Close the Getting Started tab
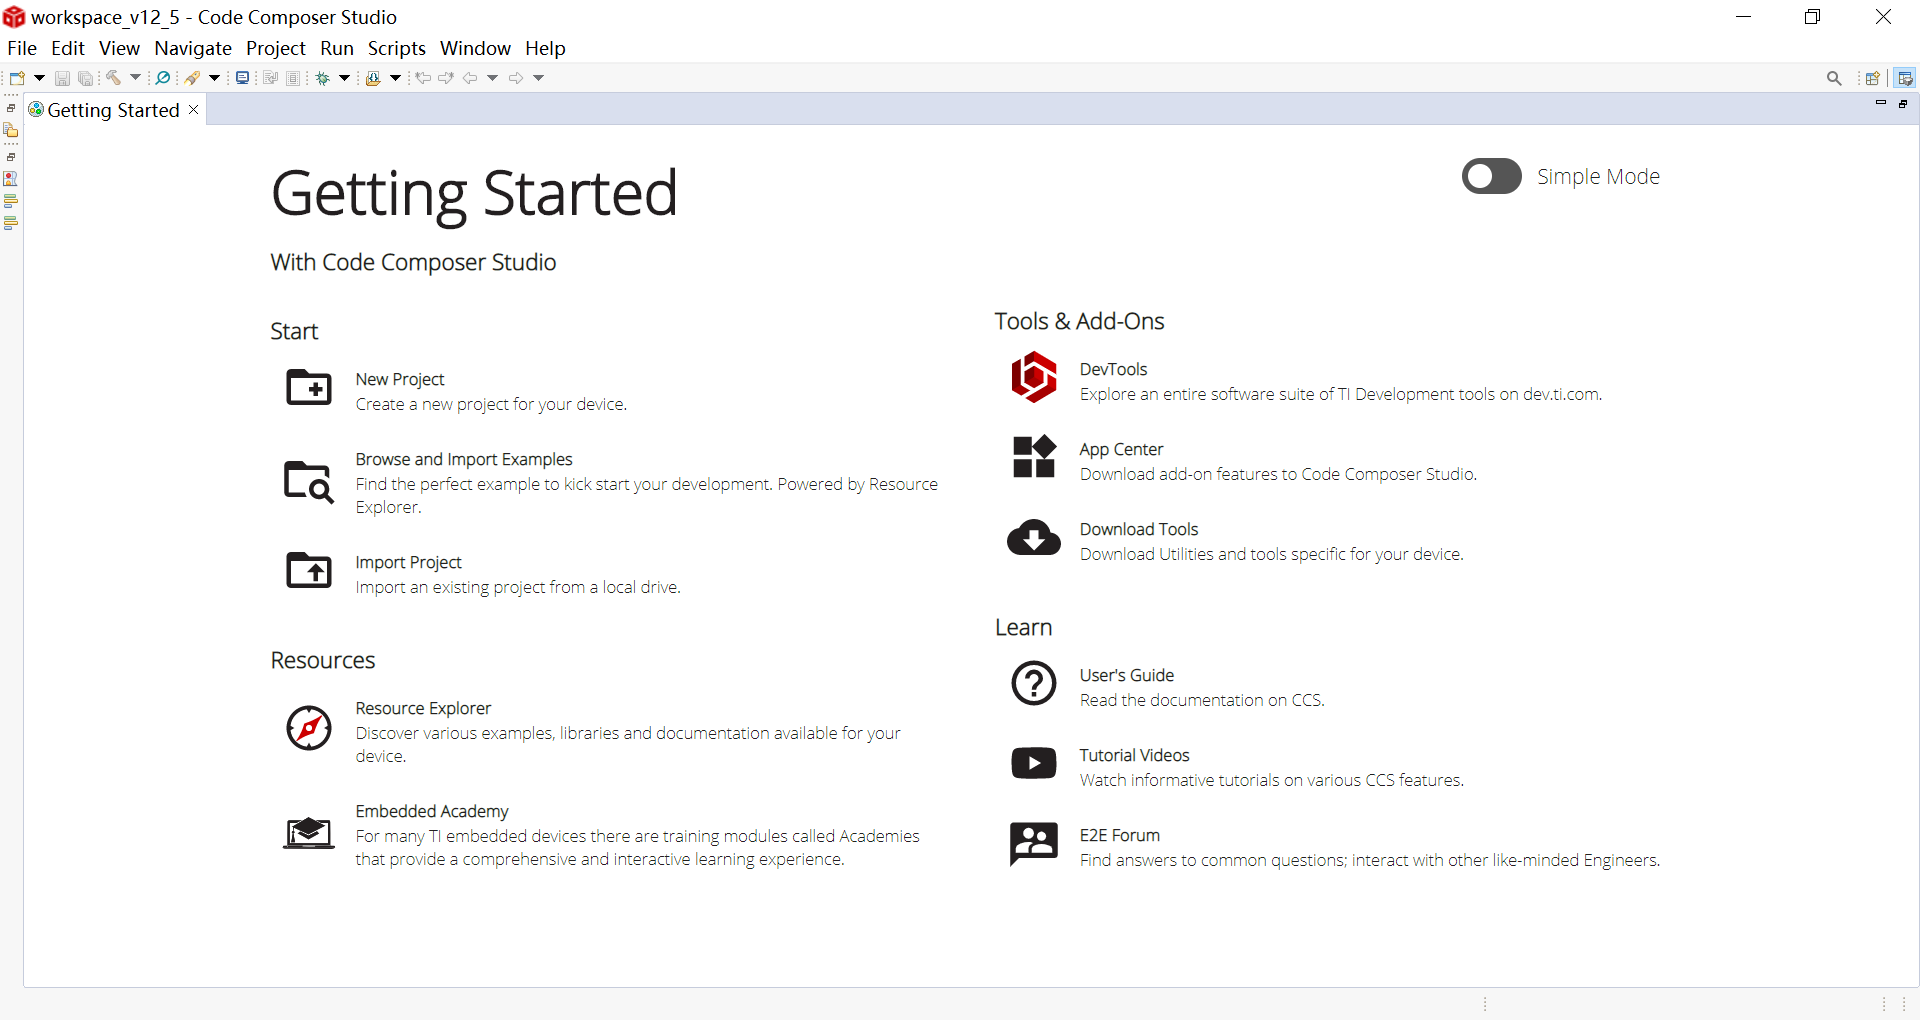This screenshot has height=1020, width=1920. click(x=194, y=109)
